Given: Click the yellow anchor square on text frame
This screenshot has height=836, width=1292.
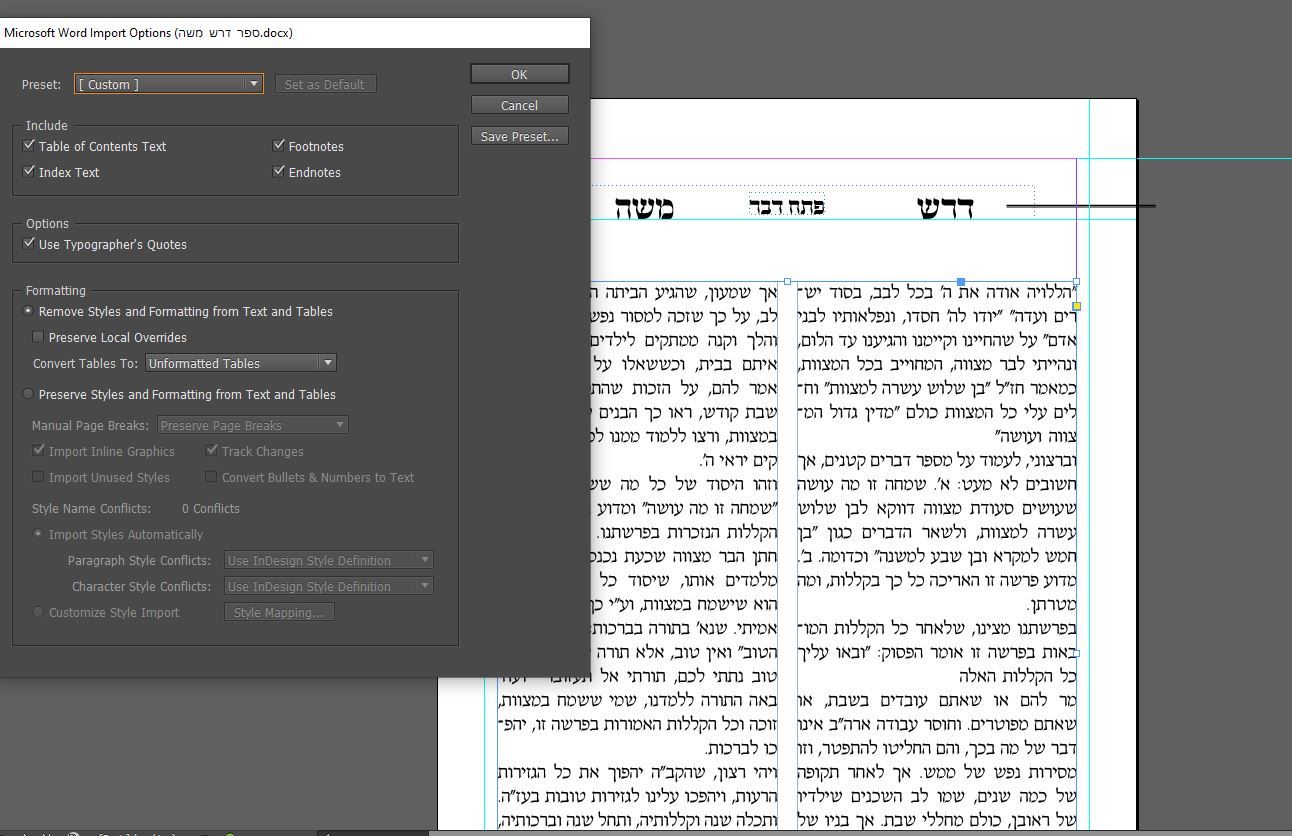Looking at the screenshot, I should pyautogui.click(x=1077, y=306).
